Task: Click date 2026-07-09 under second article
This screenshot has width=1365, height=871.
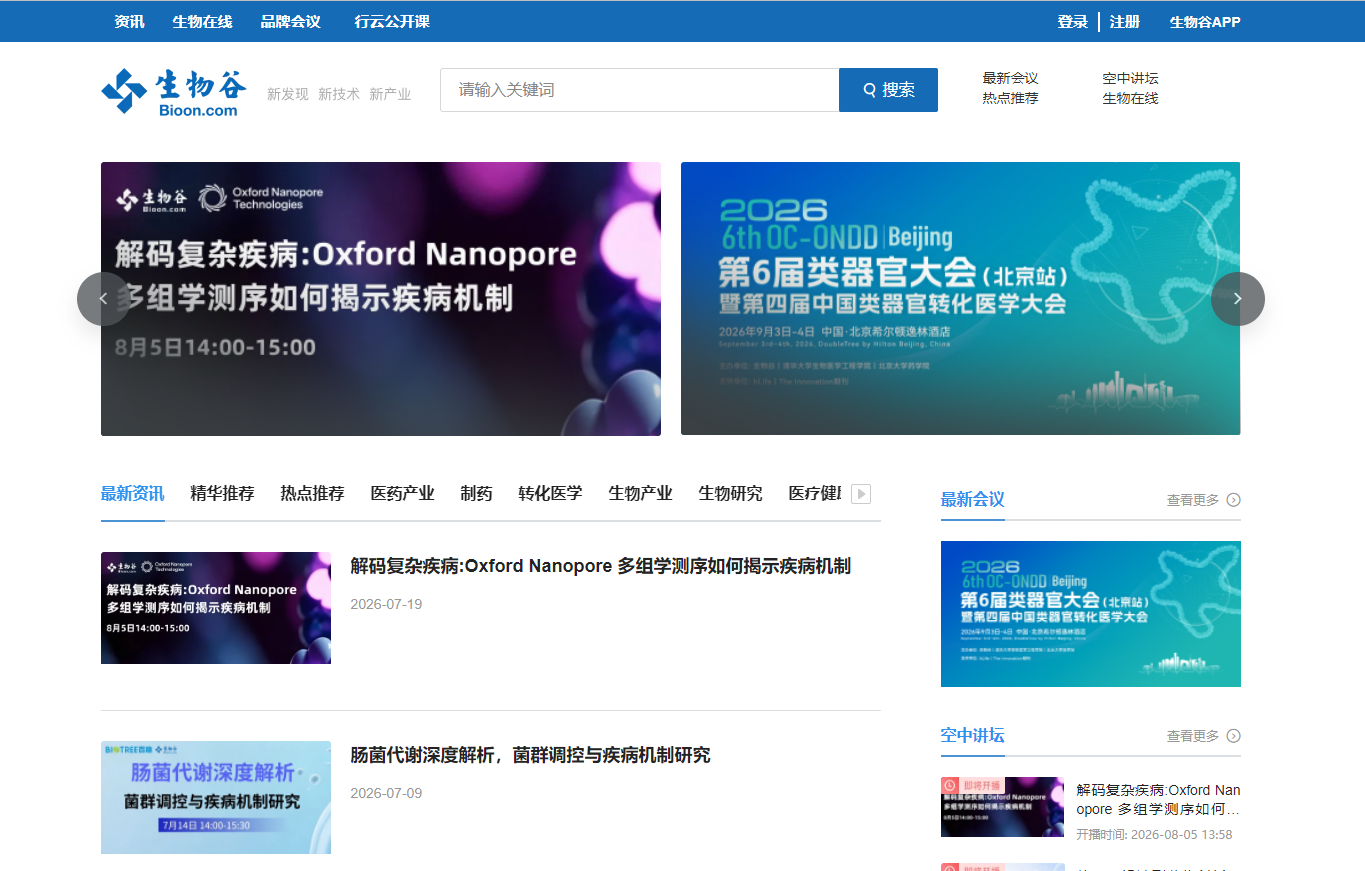Action: coord(386,793)
